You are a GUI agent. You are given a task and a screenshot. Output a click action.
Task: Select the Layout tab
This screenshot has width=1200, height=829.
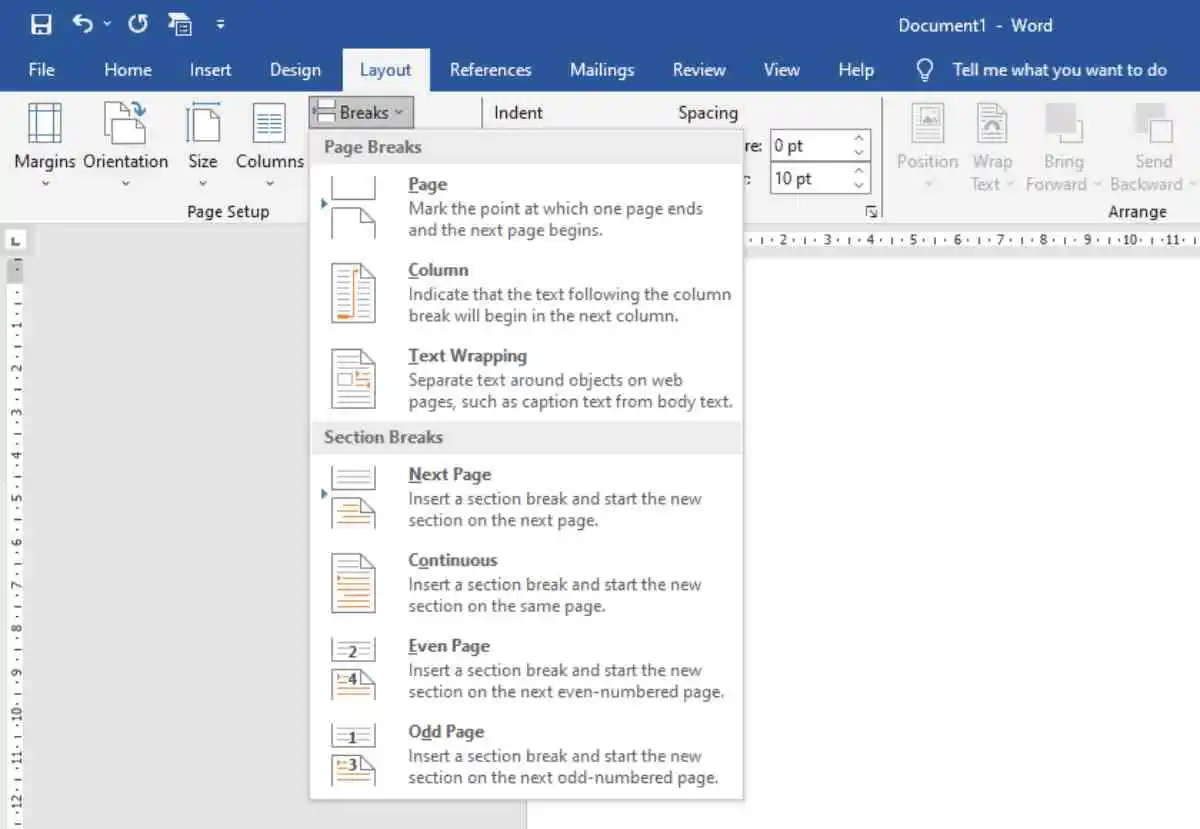(385, 69)
